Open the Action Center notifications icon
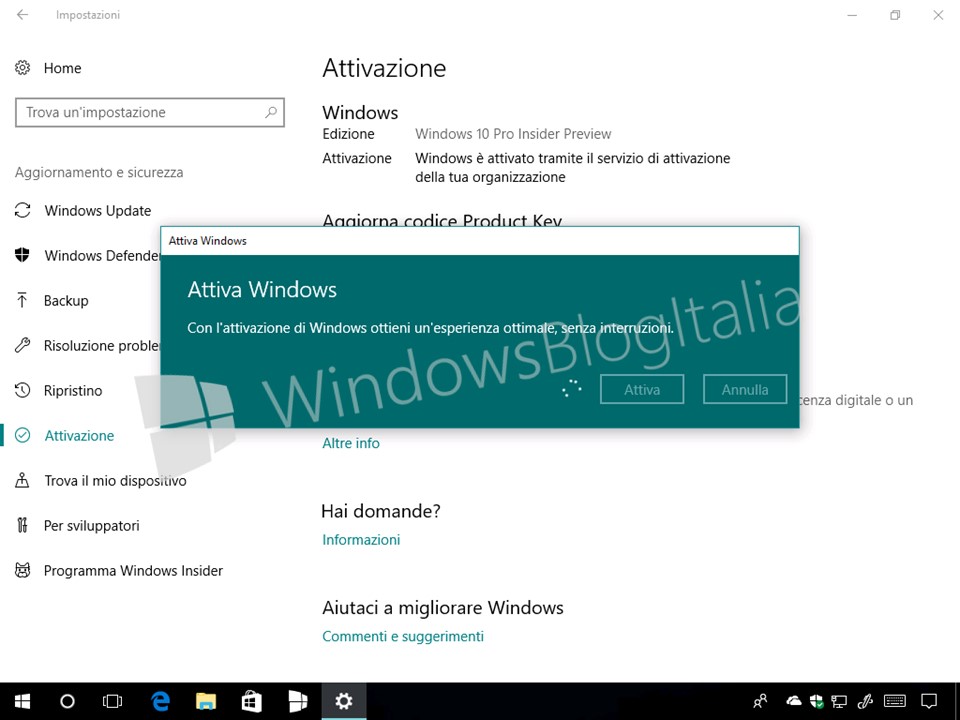960x720 pixels. click(x=929, y=701)
